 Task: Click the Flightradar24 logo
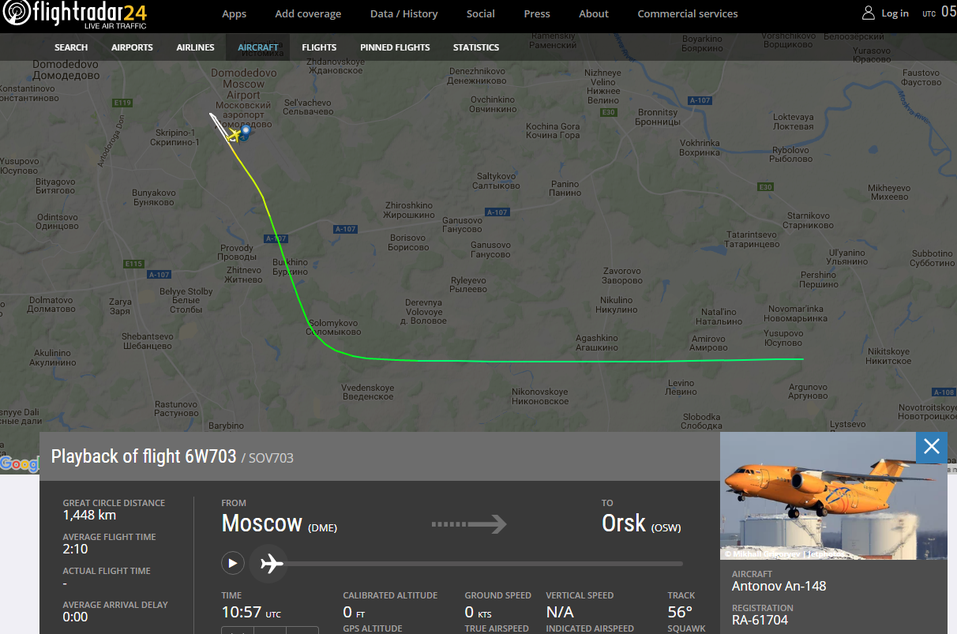click(x=75, y=15)
